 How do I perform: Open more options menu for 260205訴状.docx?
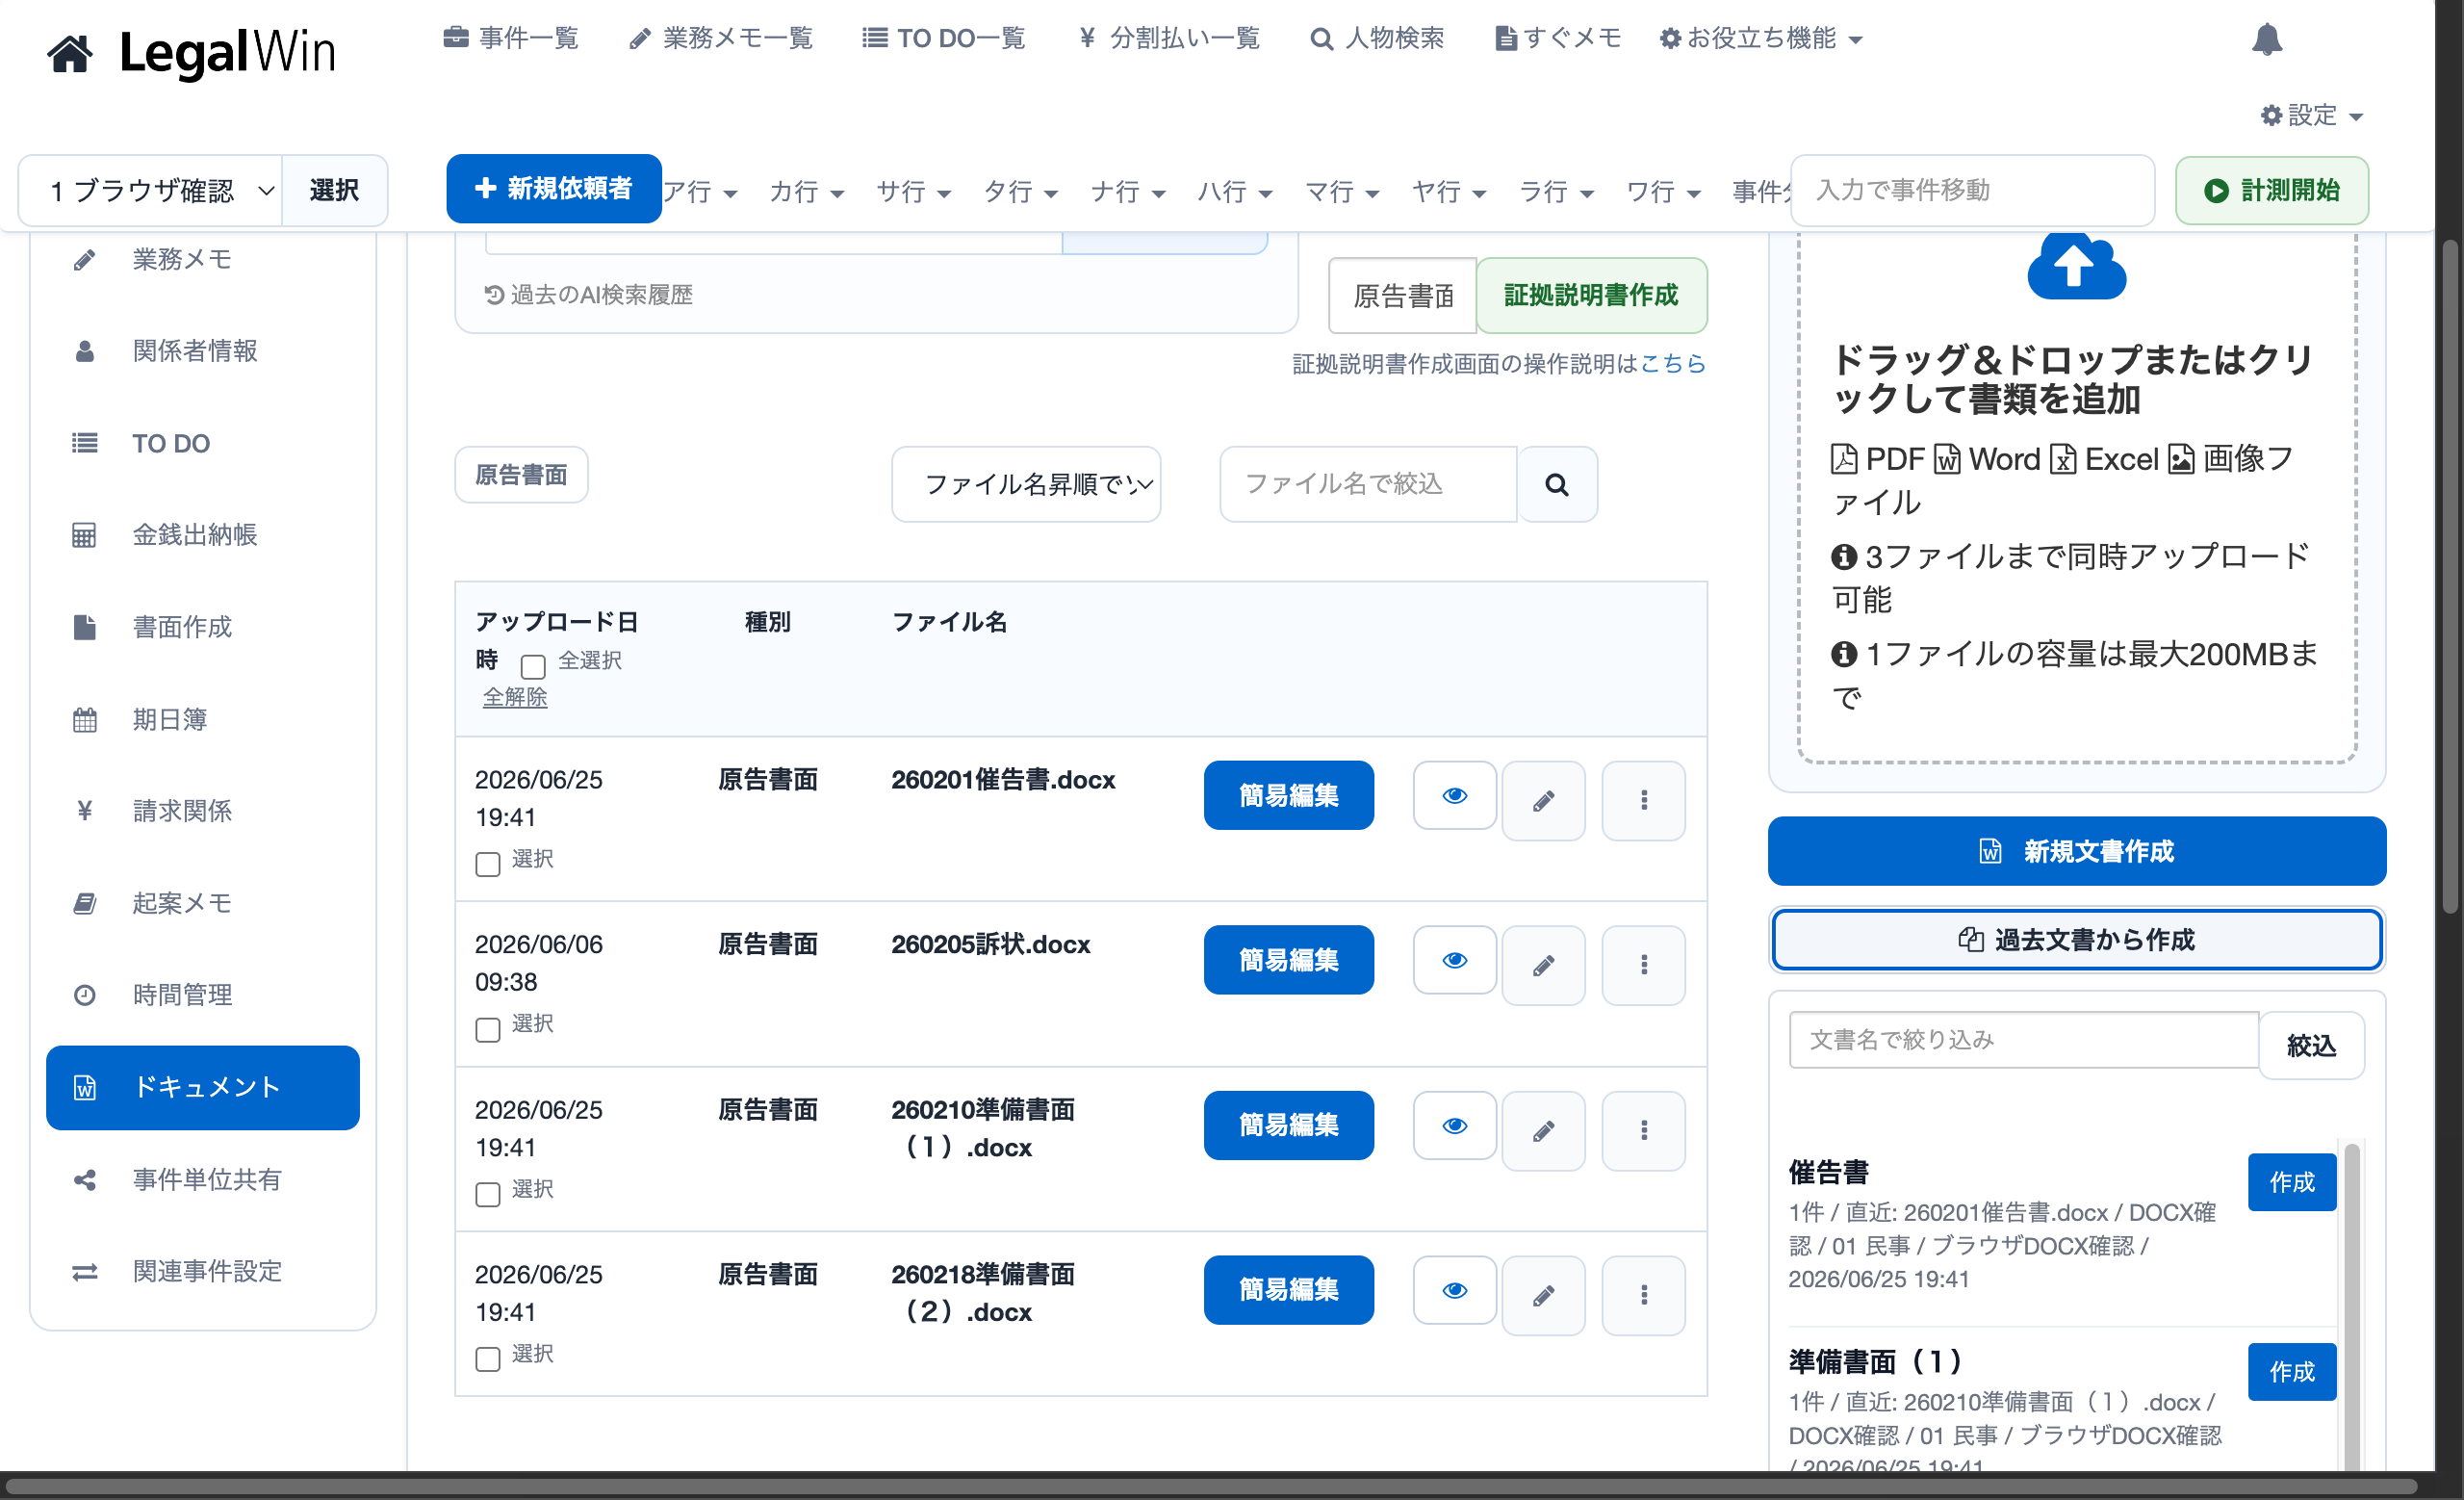click(x=1644, y=966)
